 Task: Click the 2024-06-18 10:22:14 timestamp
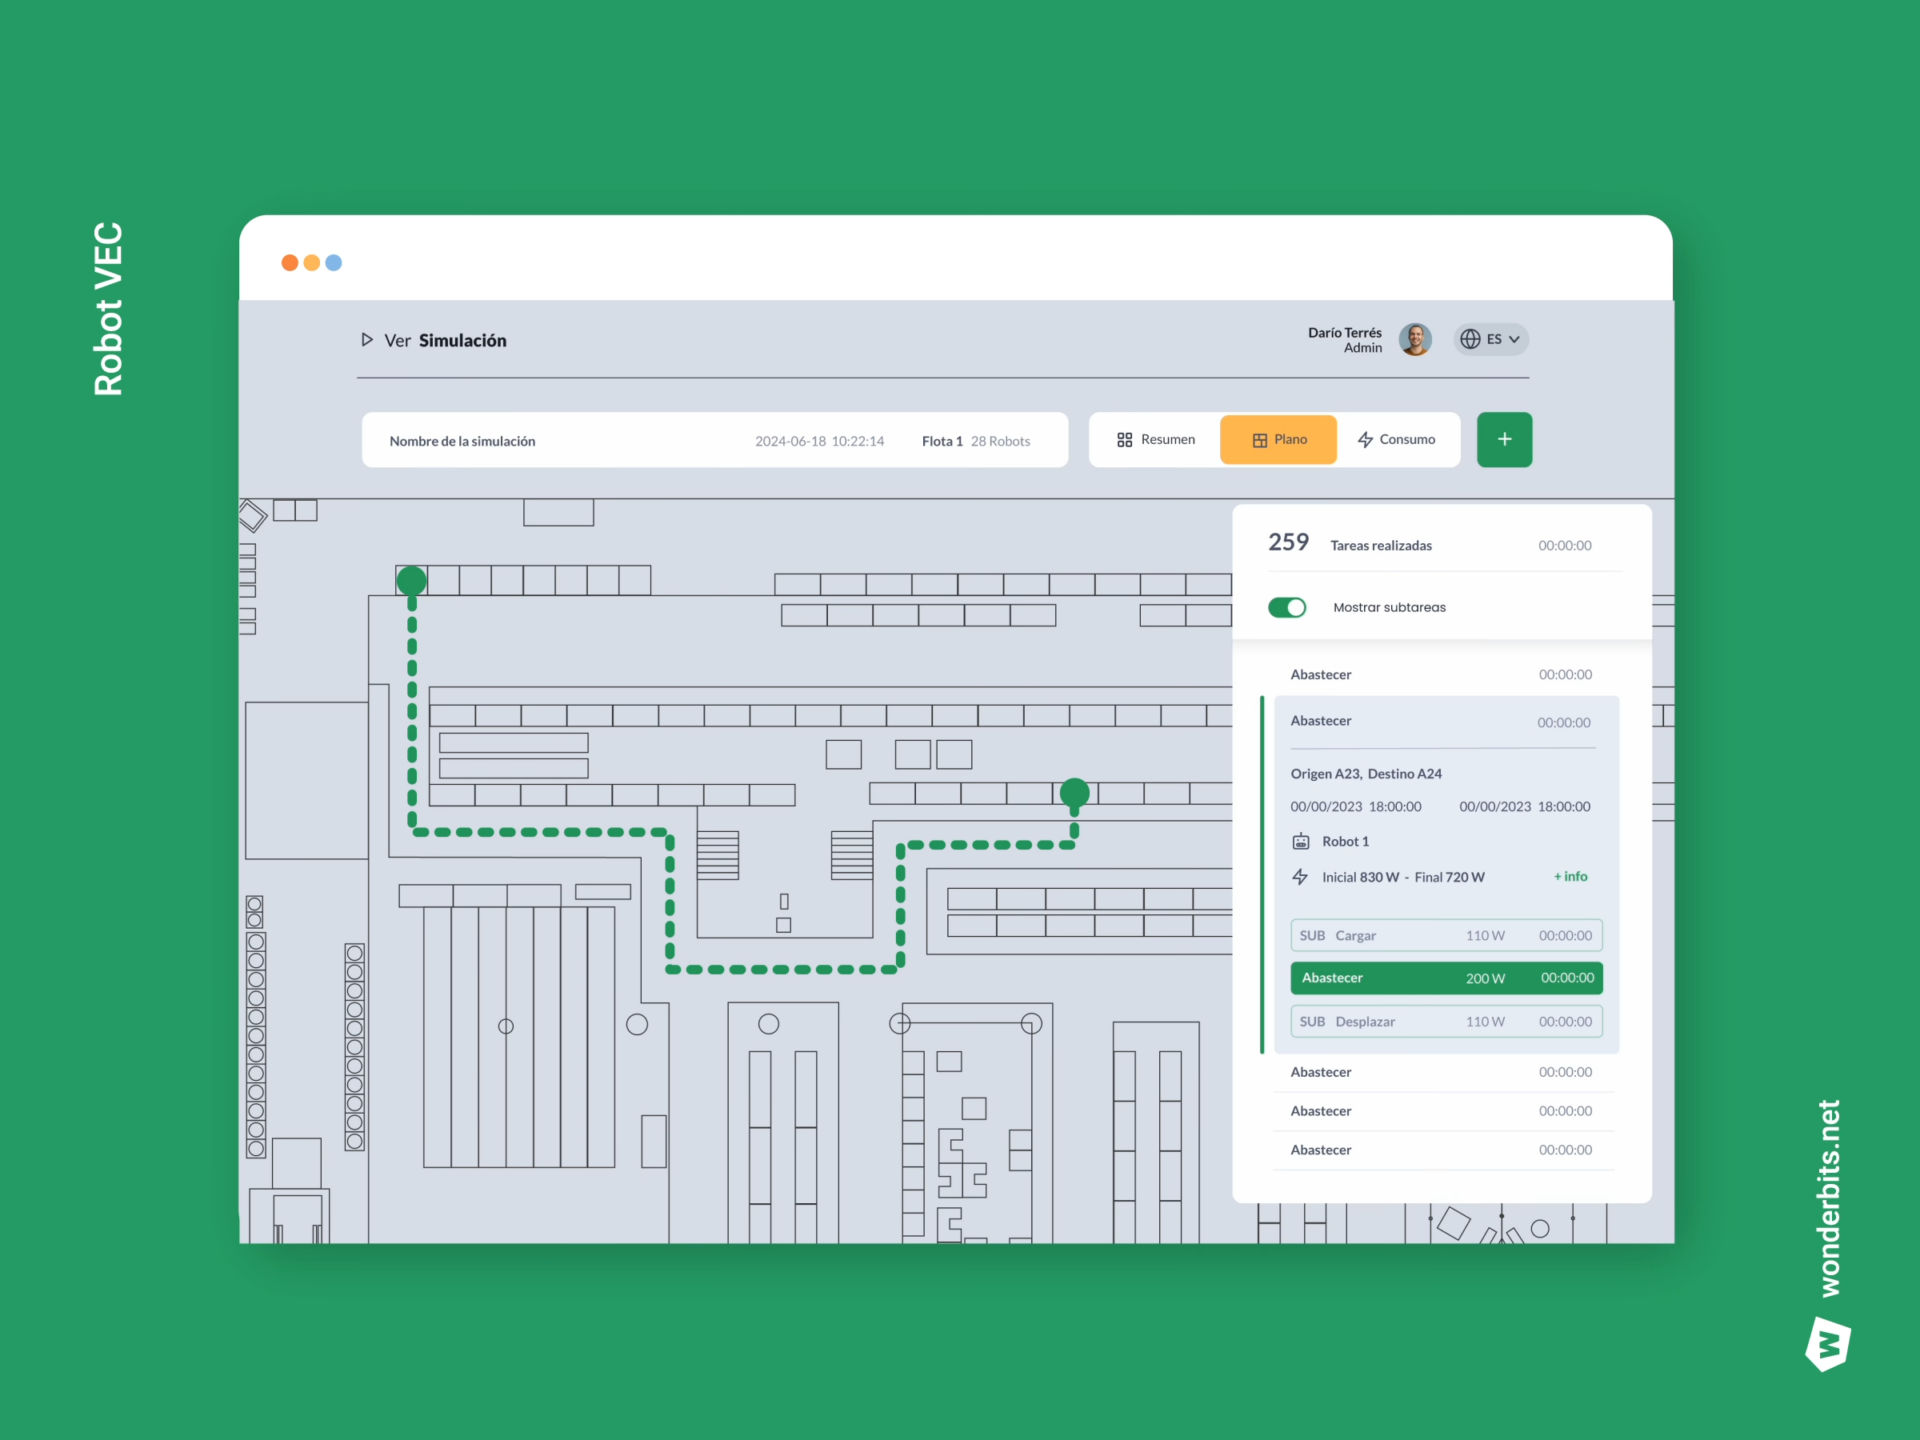(x=819, y=441)
